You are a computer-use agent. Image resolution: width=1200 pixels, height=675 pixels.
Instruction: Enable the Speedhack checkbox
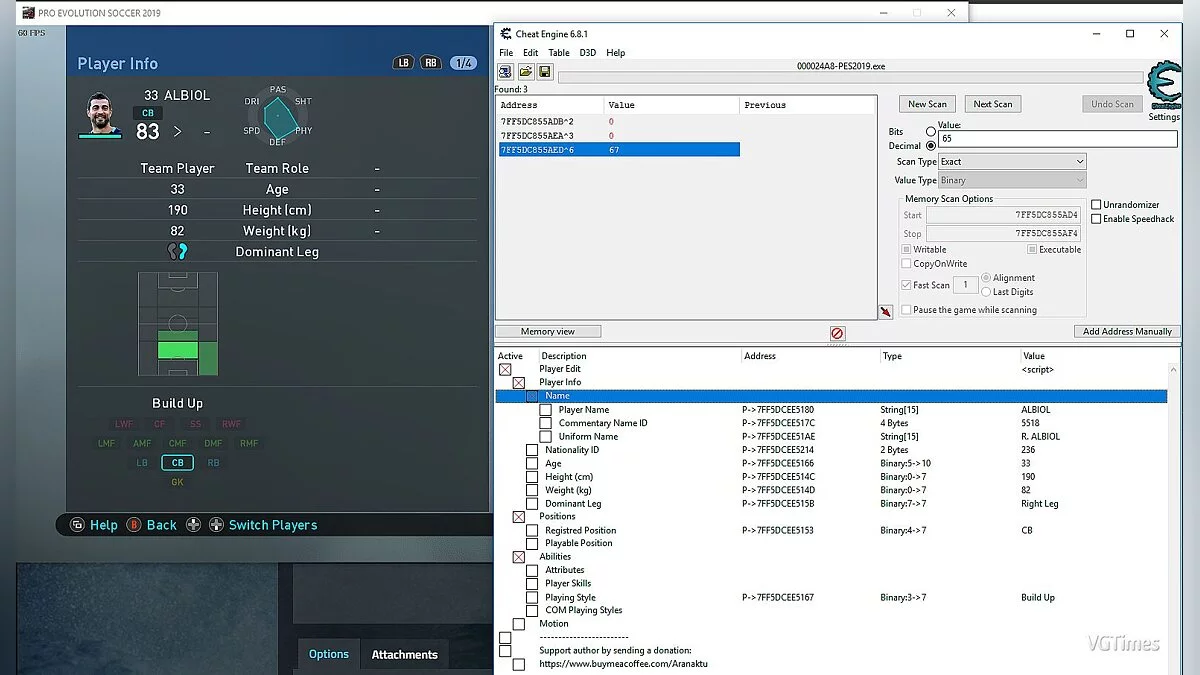(x=1096, y=218)
